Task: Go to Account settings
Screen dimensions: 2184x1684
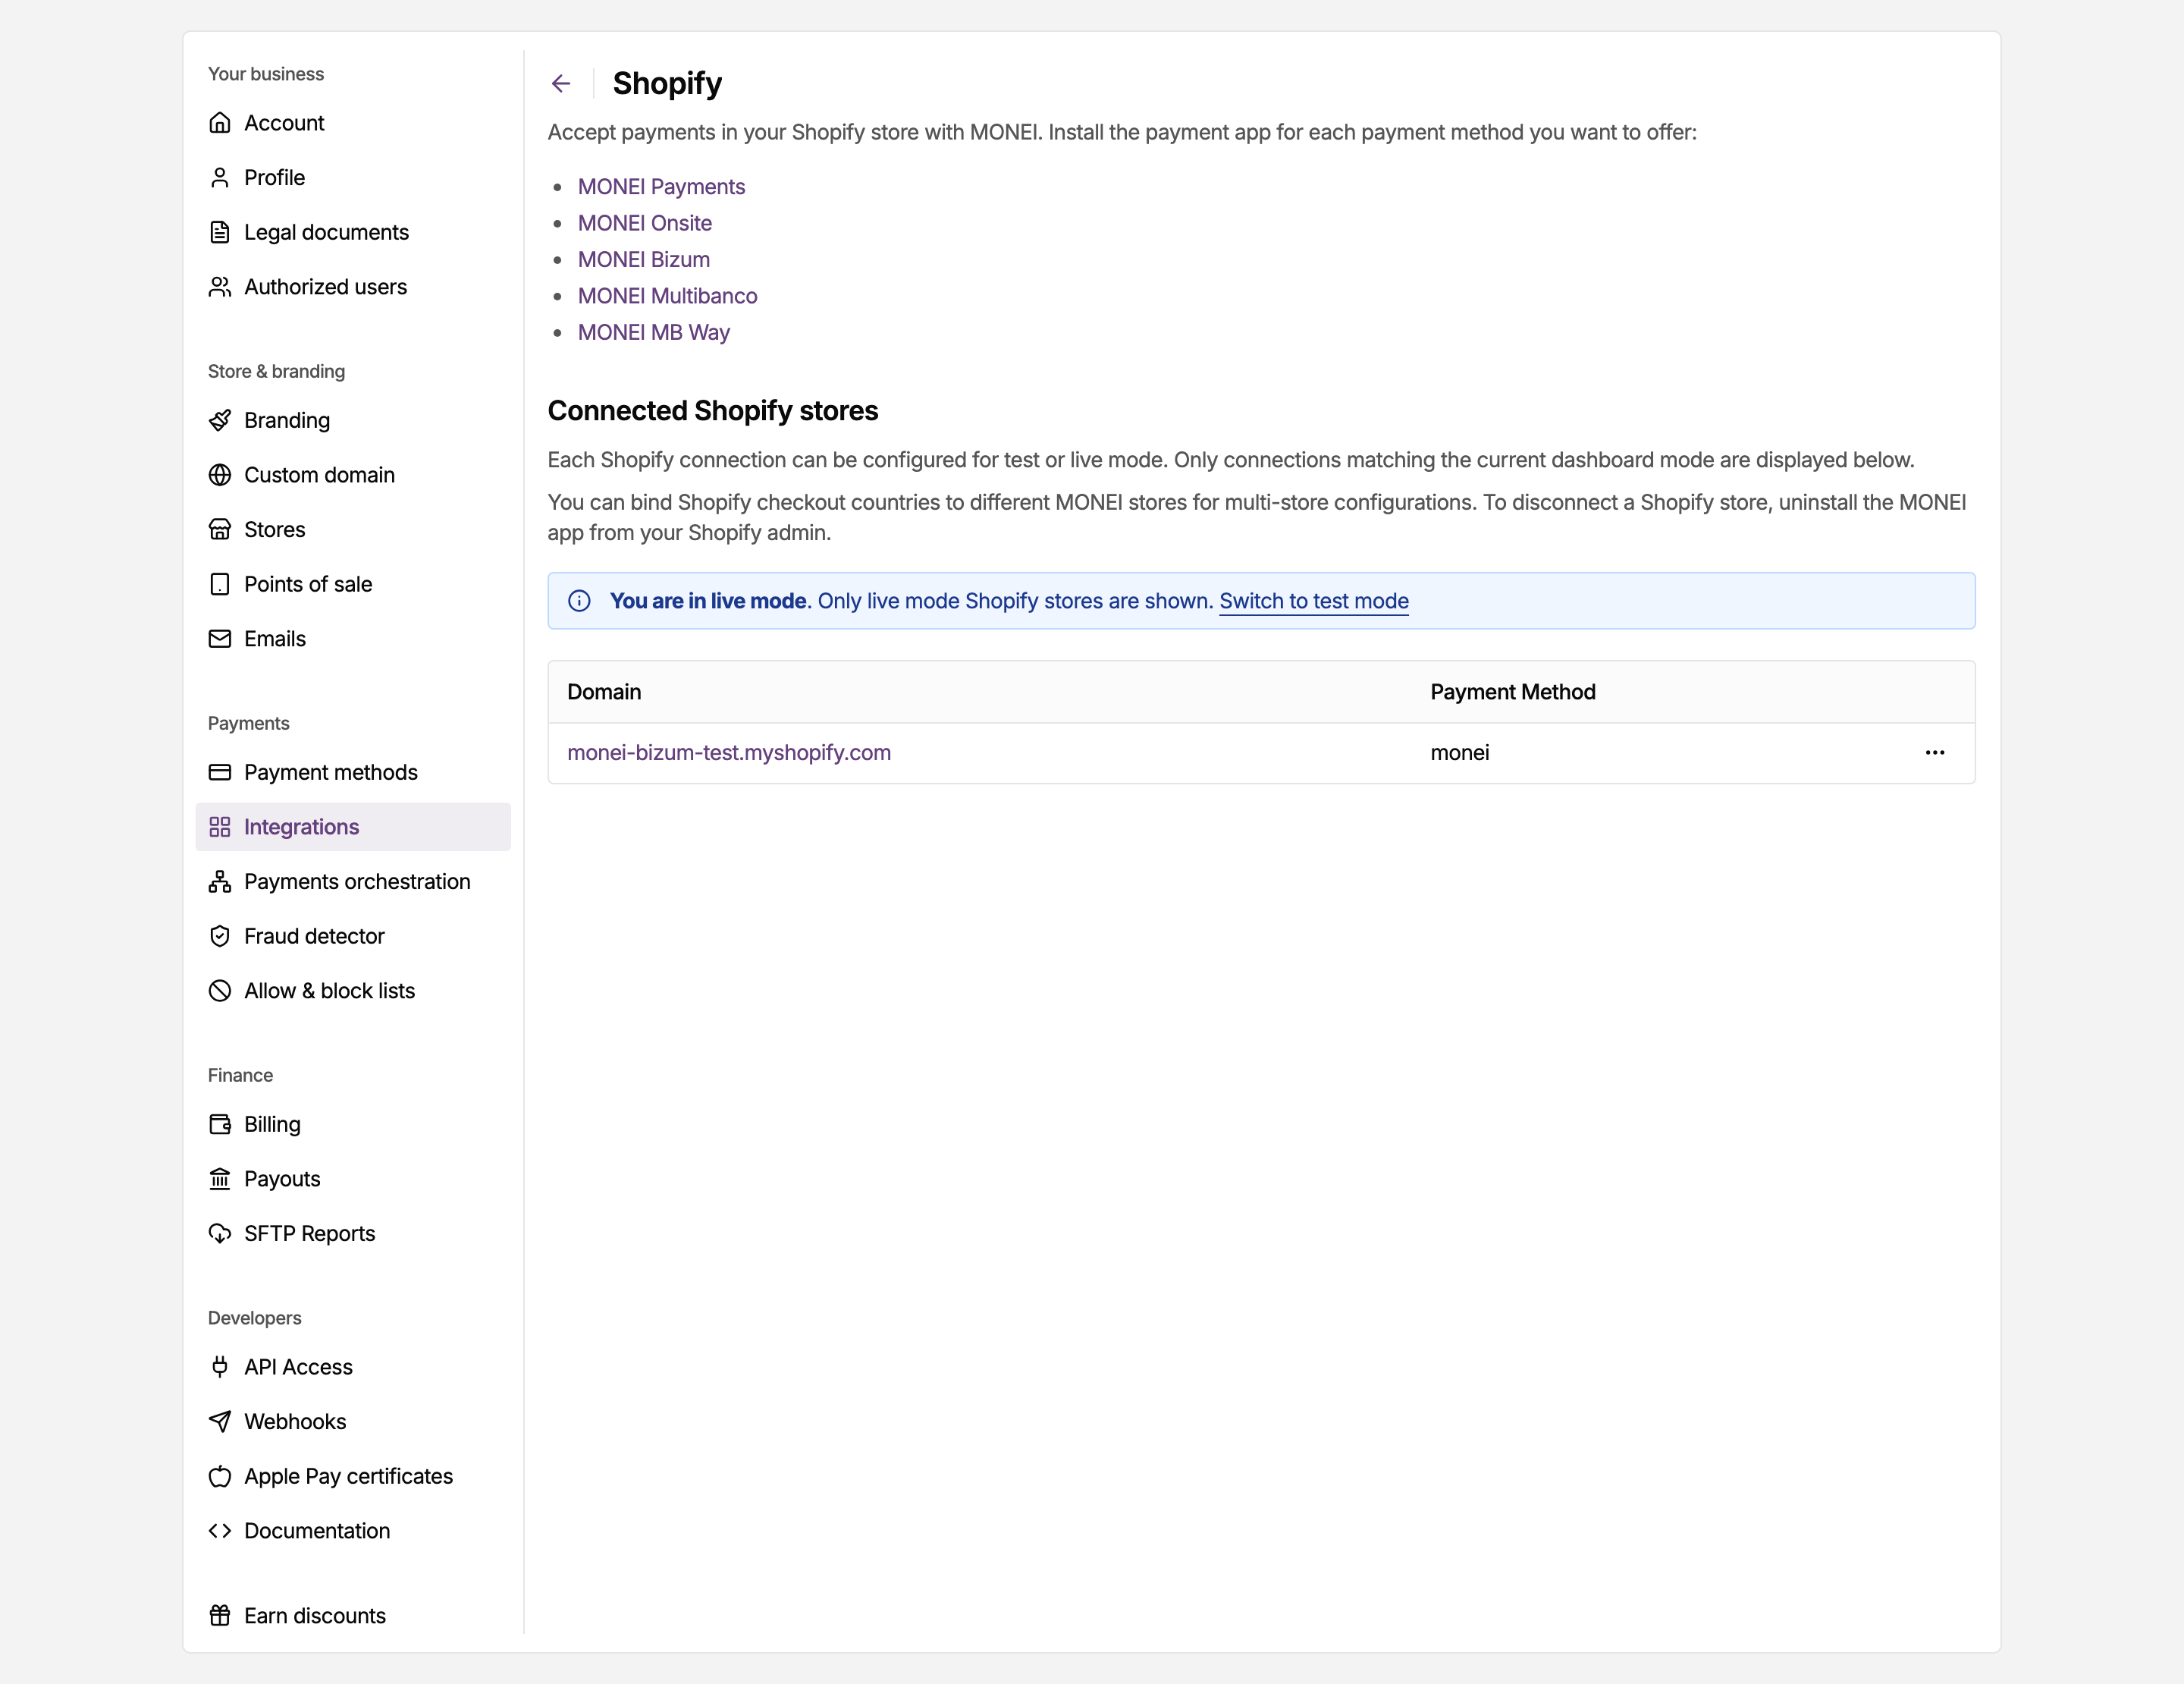Action: click(x=353, y=123)
